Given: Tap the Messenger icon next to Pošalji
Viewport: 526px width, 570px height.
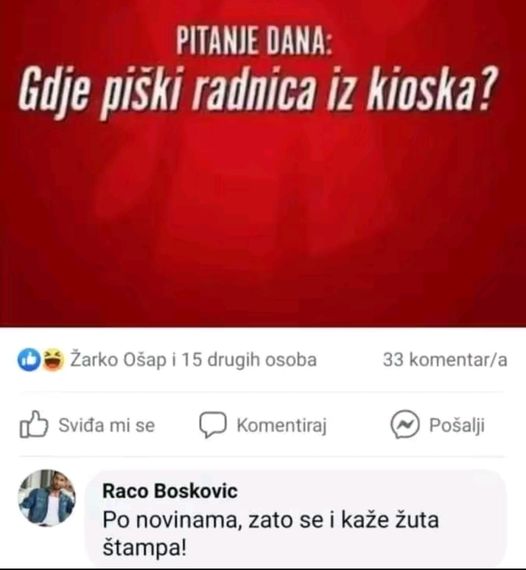Looking at the screenshot, I should [x=405, y=424].
